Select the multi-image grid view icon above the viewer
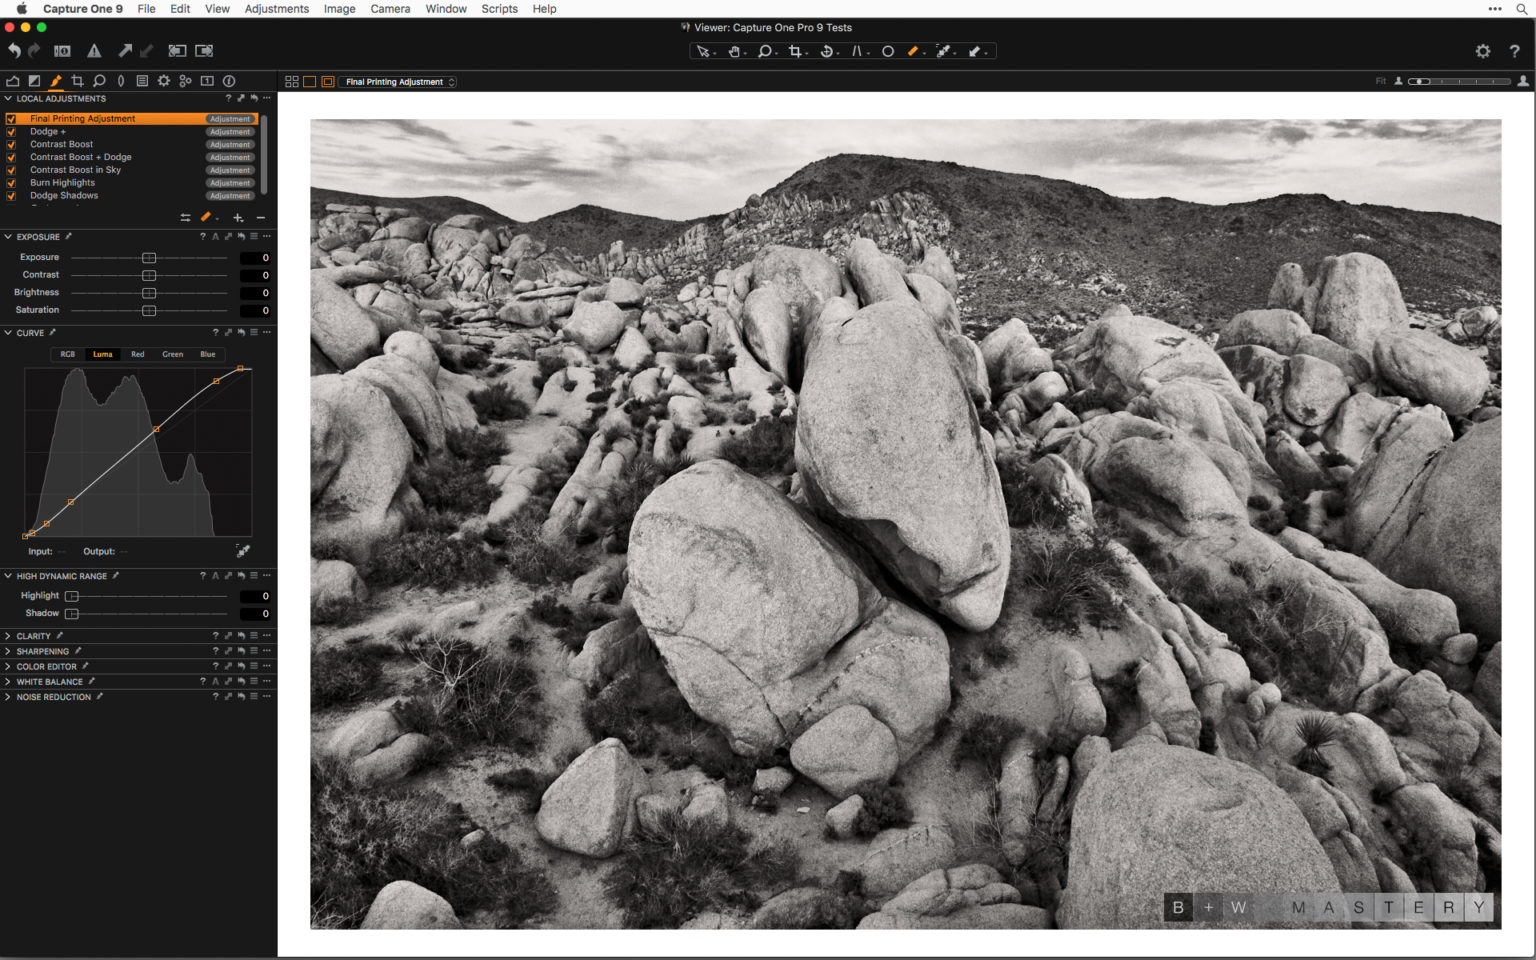The height and width of the screenshot is (960, 1536). [292, 81]
